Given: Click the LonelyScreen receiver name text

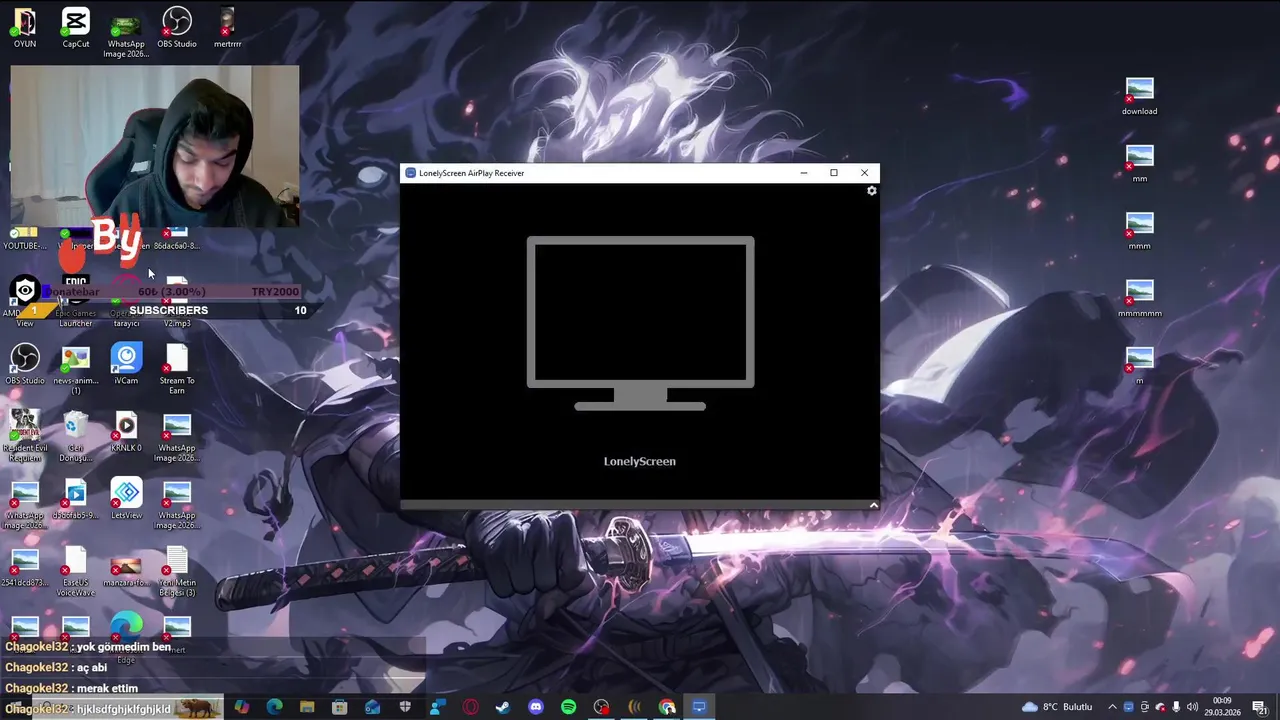Looking at the screenshot, I should [640, 461].
